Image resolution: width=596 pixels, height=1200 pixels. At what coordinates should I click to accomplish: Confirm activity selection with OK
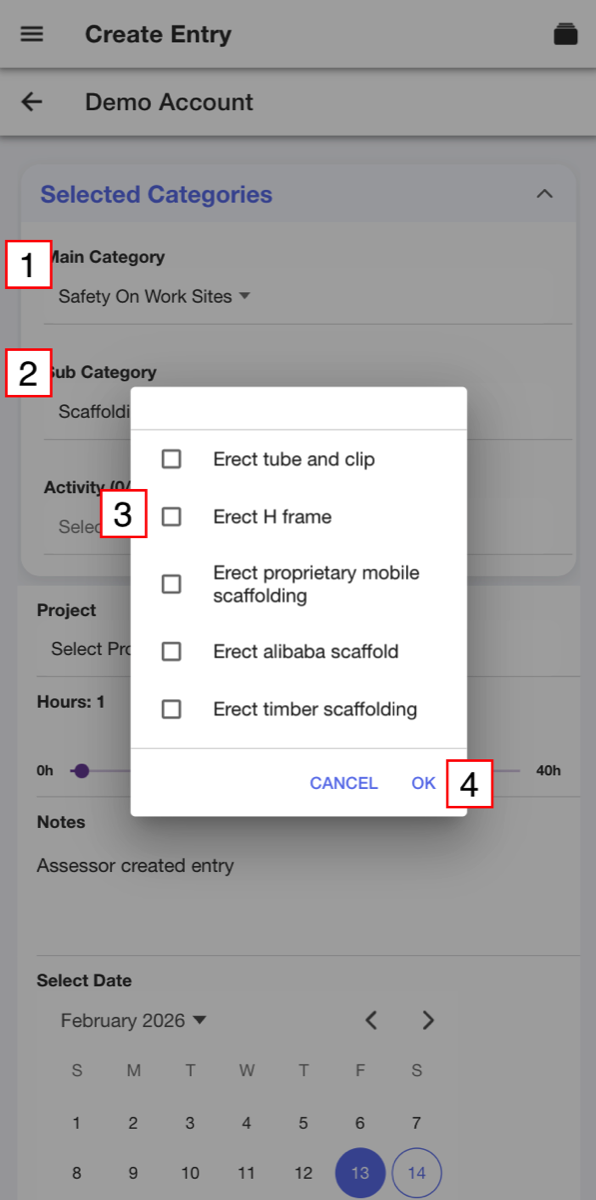(424, 783)
